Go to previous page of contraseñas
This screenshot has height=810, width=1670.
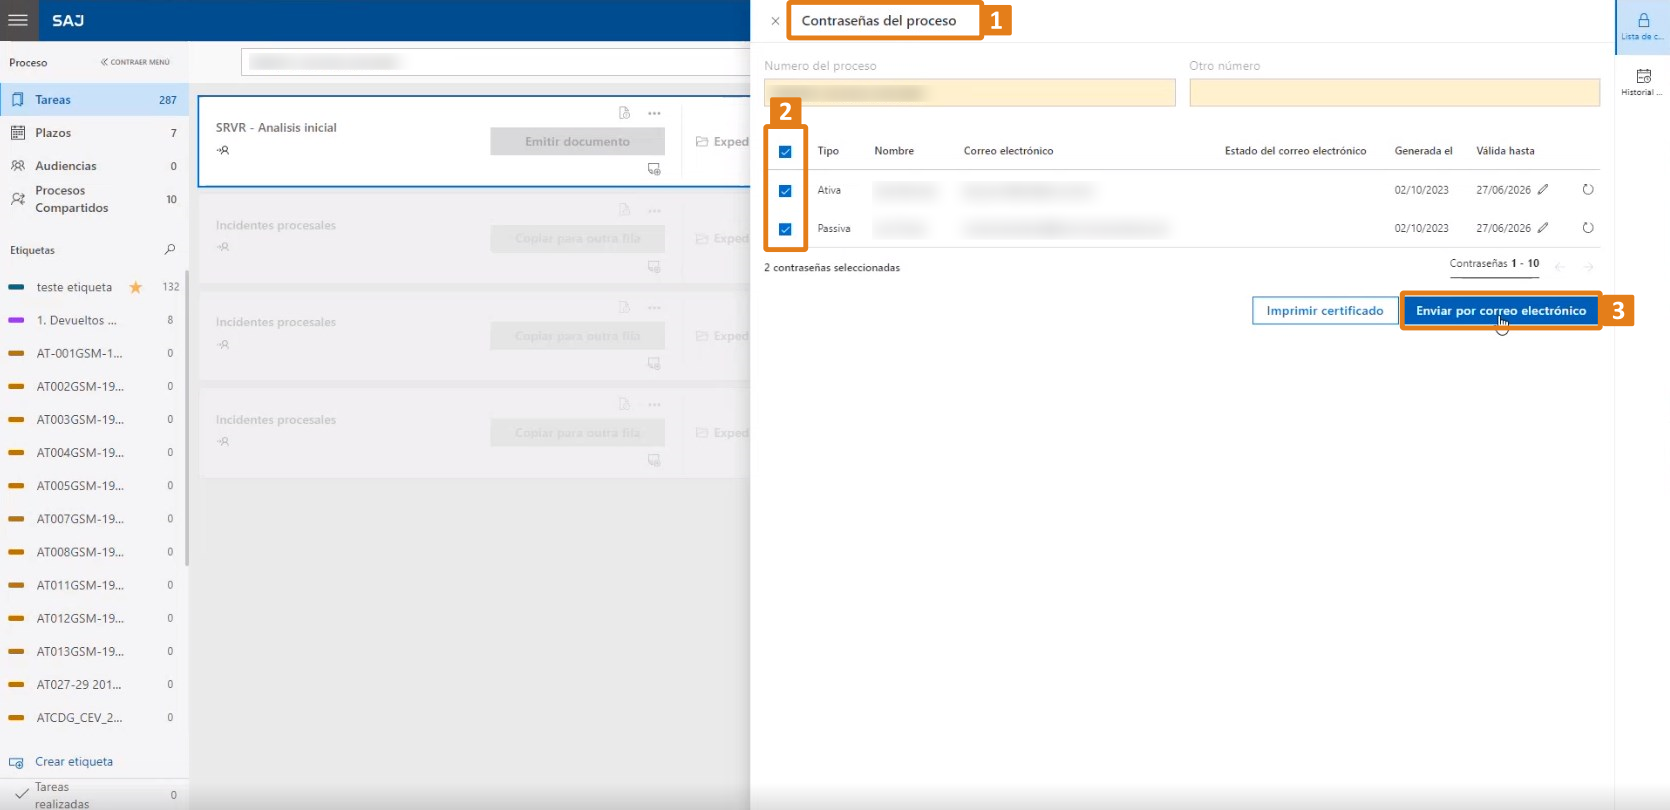click(1560, 266)
